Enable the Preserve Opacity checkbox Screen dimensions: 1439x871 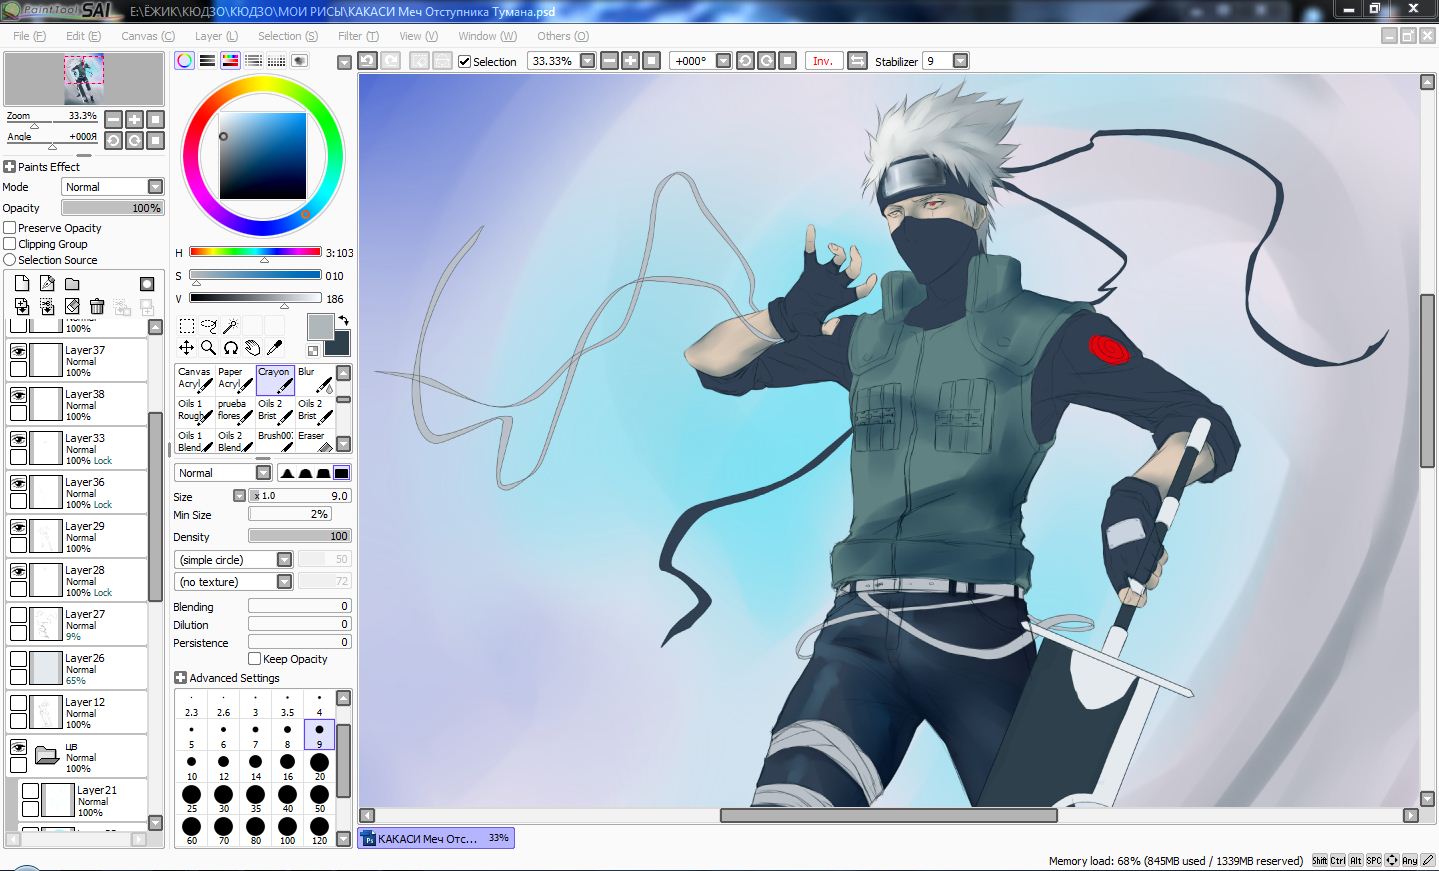pyautogui.click(x=10, y=228)
